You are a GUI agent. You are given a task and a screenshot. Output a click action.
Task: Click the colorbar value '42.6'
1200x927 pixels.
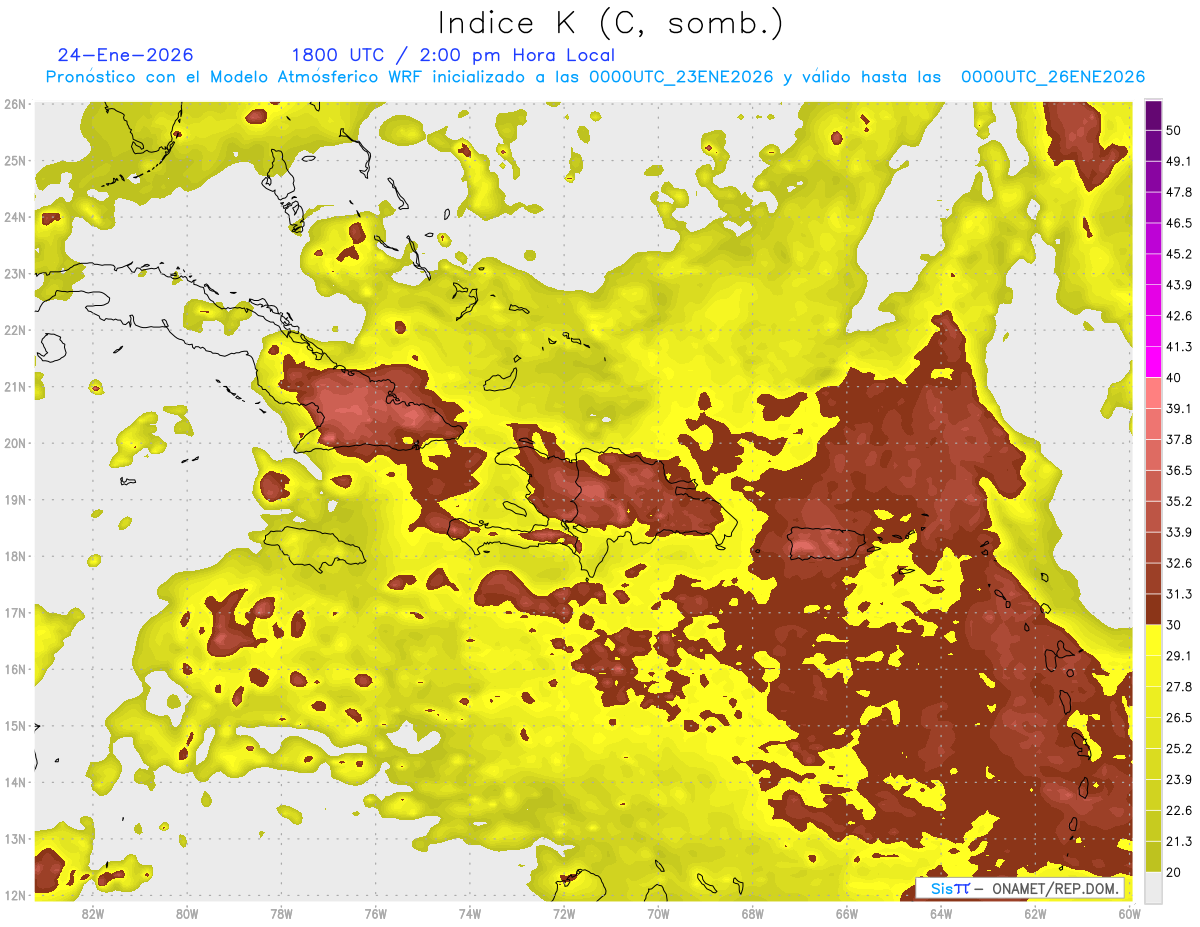(x=1179, y=316)
